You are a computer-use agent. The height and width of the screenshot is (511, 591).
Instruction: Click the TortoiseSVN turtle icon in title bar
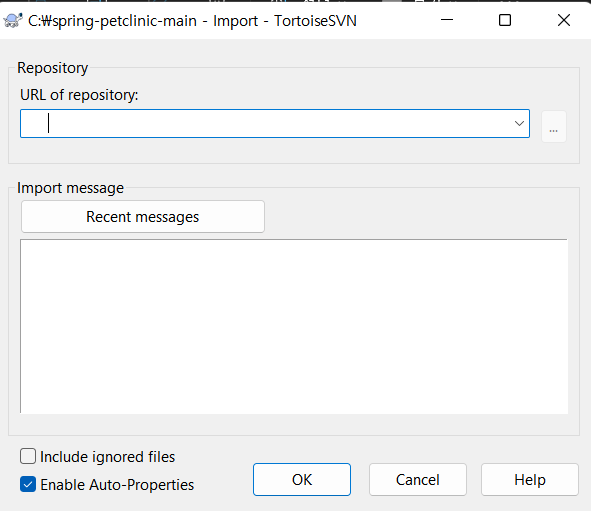tap(13, 20)
